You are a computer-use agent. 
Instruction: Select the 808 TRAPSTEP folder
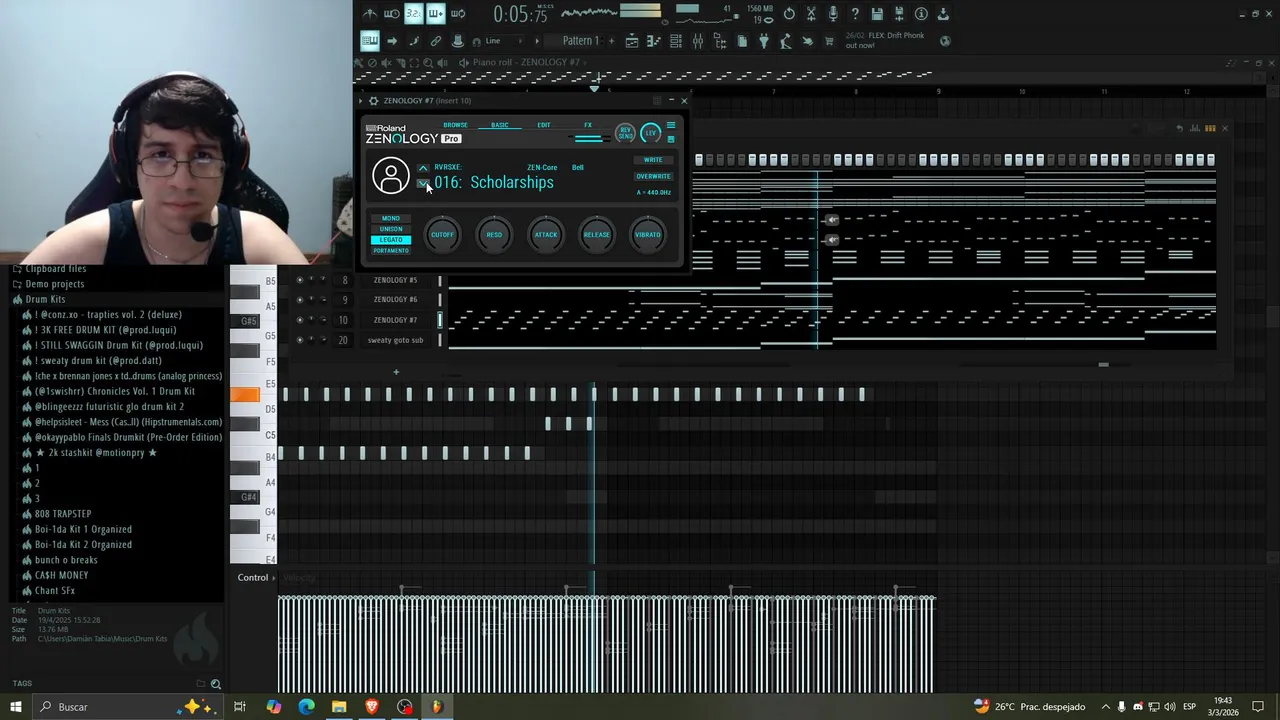click(62, 514)
